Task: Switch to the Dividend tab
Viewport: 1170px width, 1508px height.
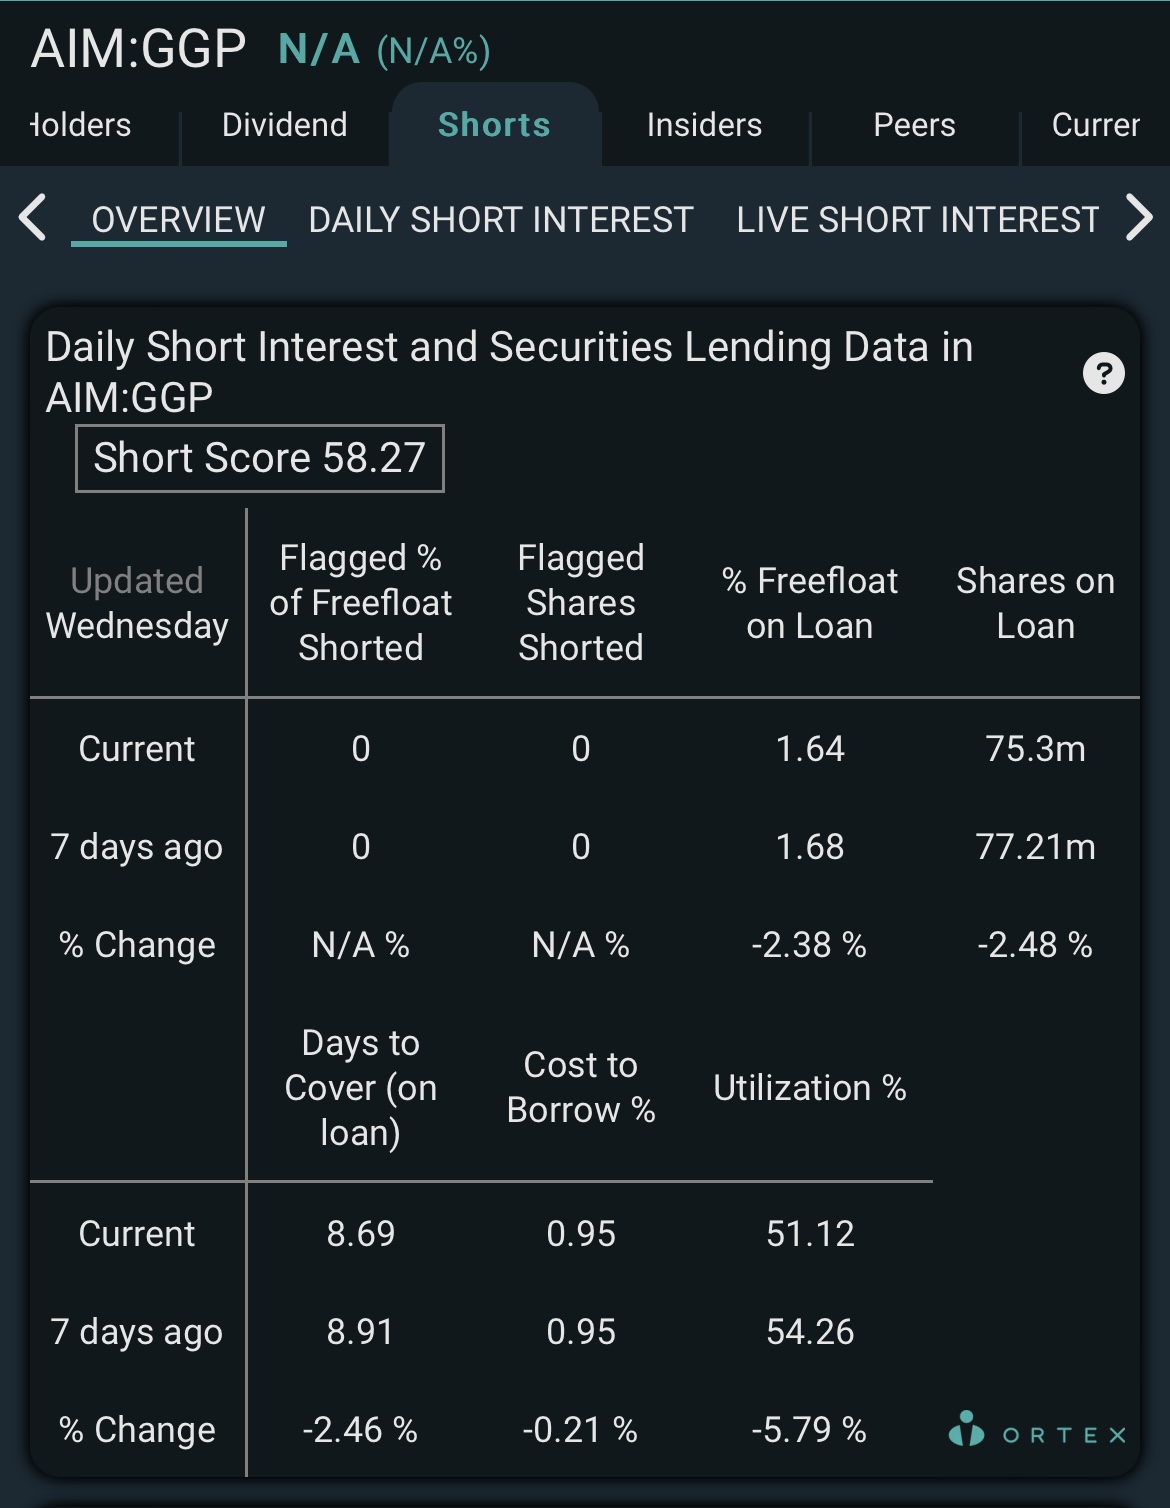Action: pos(285,125)
